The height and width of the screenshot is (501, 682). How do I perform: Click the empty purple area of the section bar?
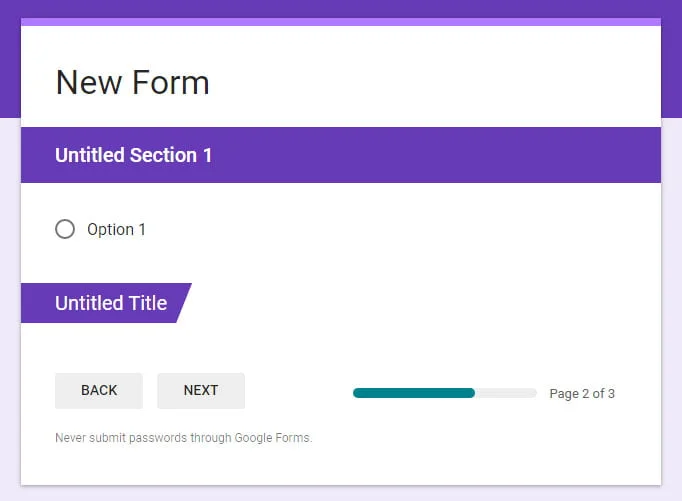[x=440, y=155]
